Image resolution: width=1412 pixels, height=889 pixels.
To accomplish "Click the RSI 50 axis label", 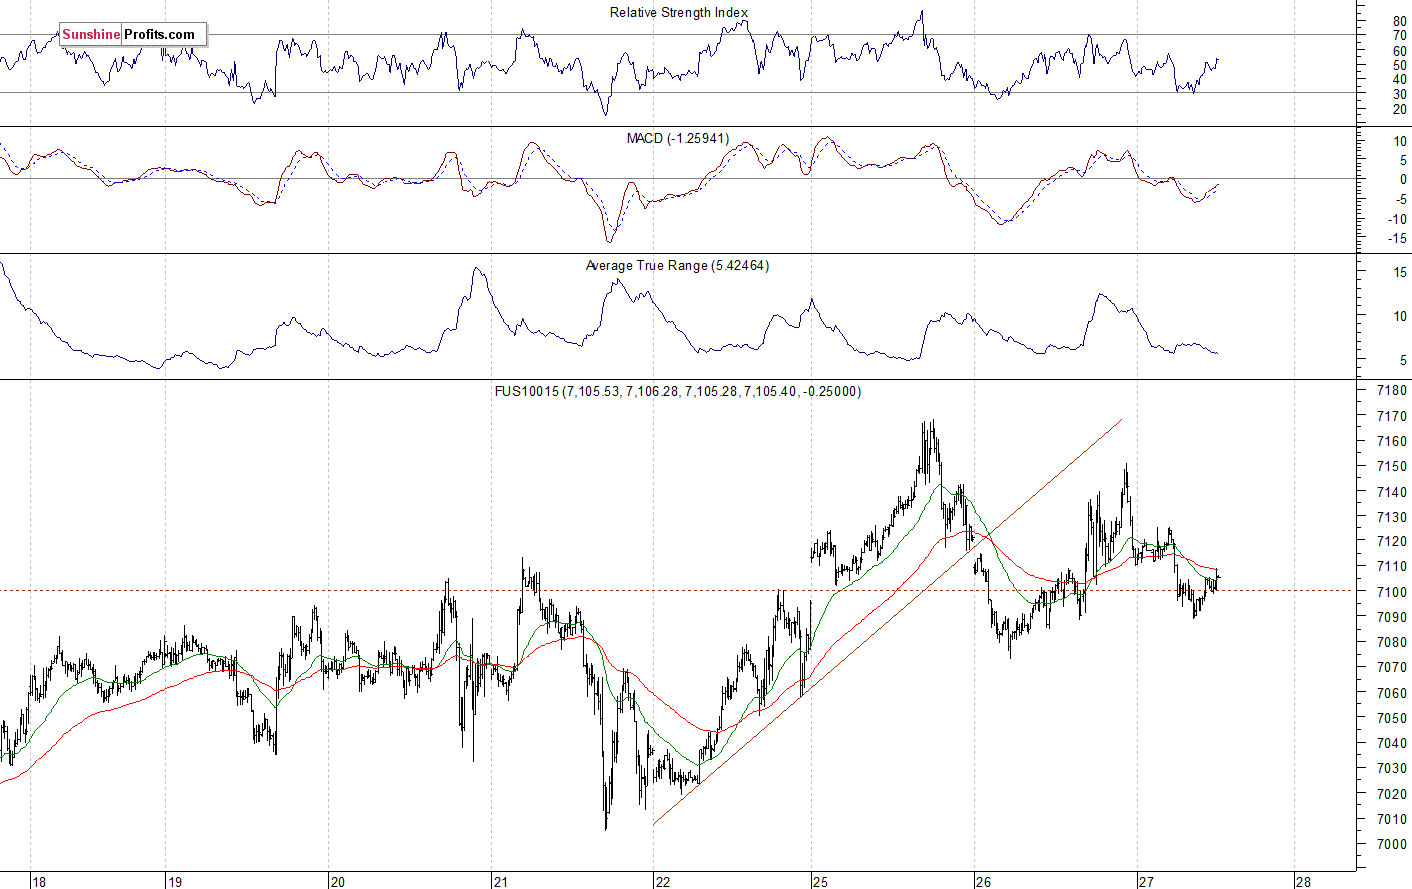I will 1399,65.
